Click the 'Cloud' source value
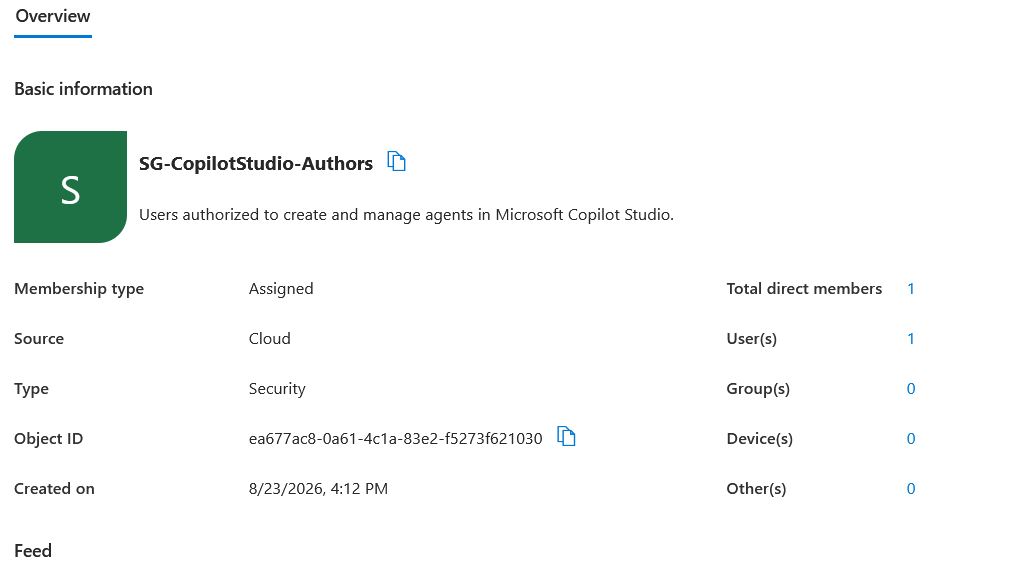The height and width of the screenshot is (587, 1018). (x=269, y=339)
